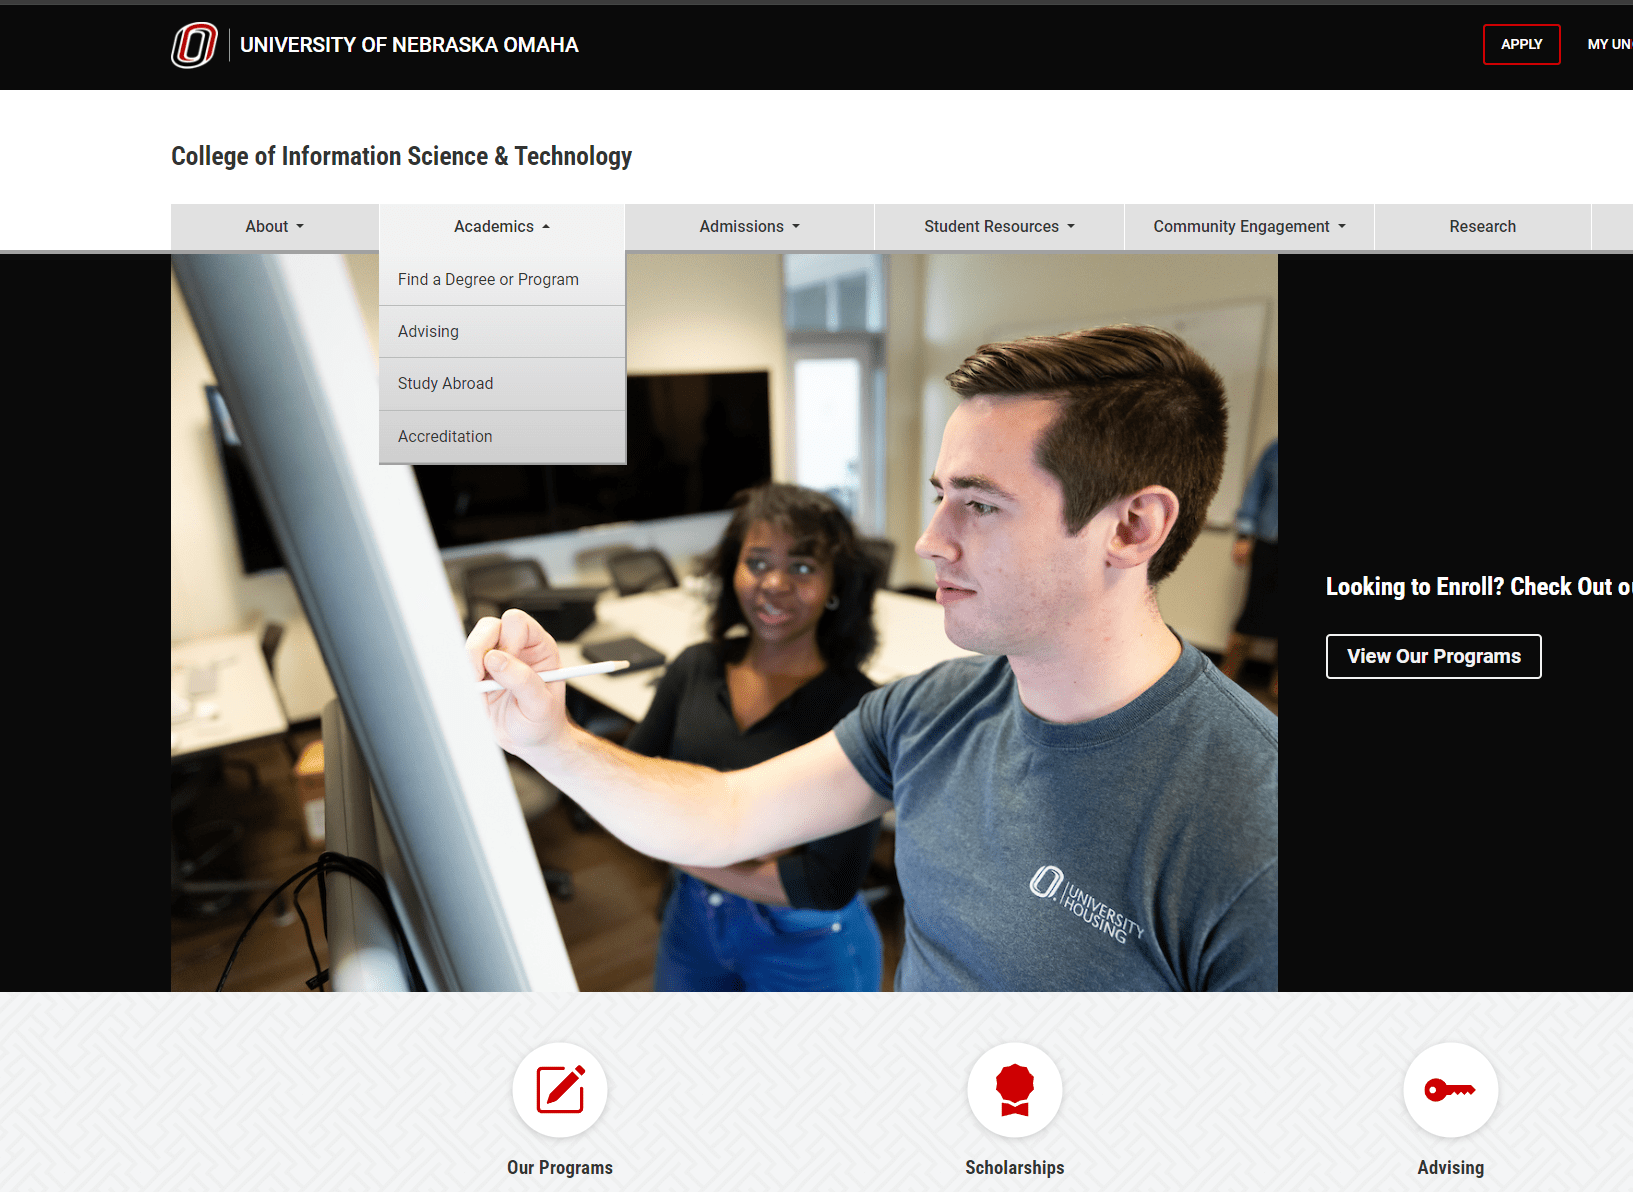Open the Advising key icon
This screenshot has height=1192, width=1633.
coord(1451,1090)
